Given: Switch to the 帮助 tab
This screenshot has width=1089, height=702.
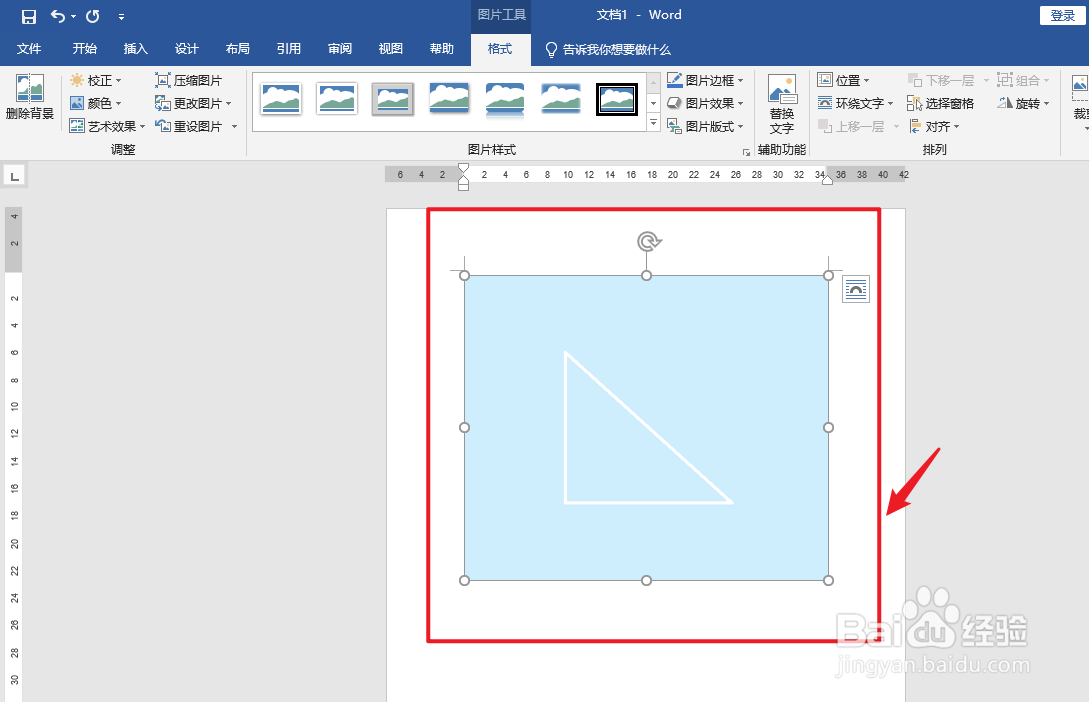Looking at the screenshot, I should [x=442, y=49].
